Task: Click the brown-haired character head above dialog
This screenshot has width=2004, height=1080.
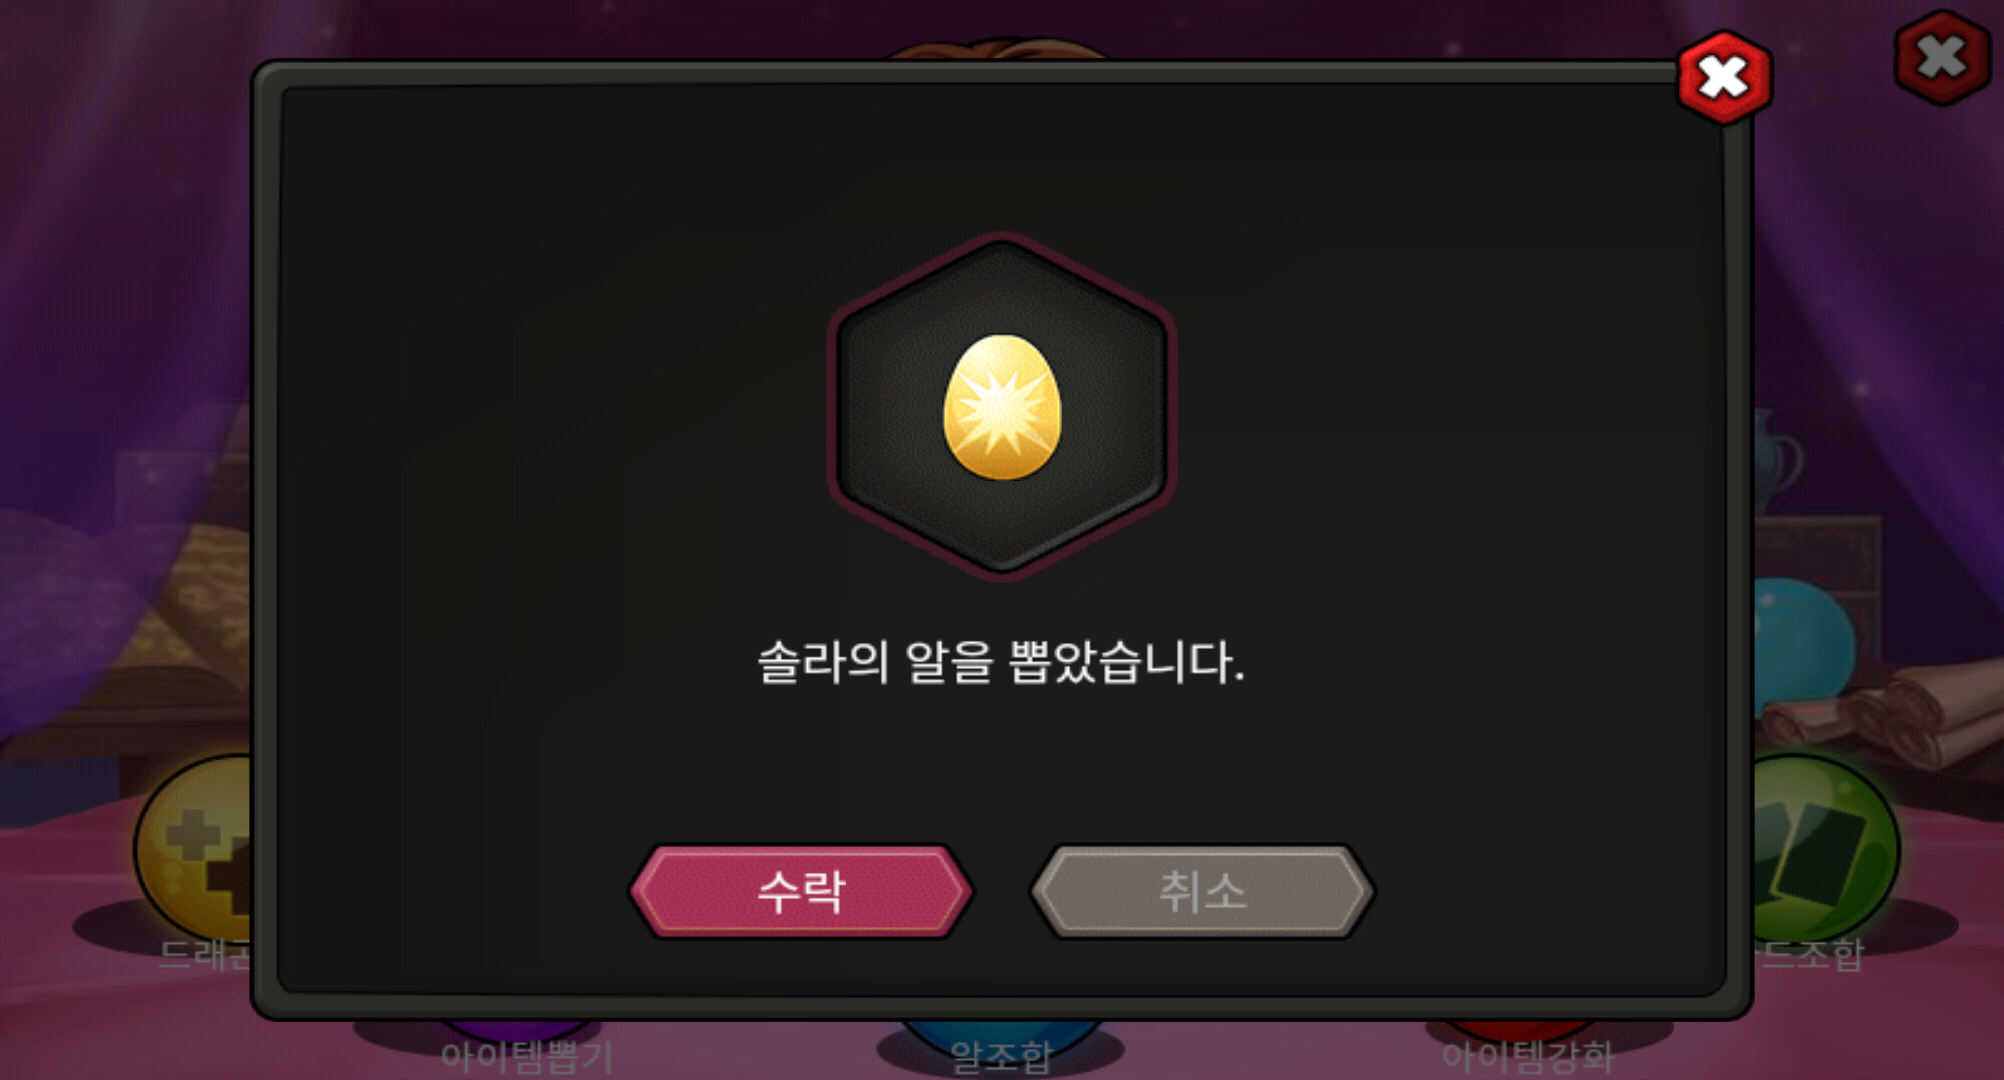Action: [1000, 50]
